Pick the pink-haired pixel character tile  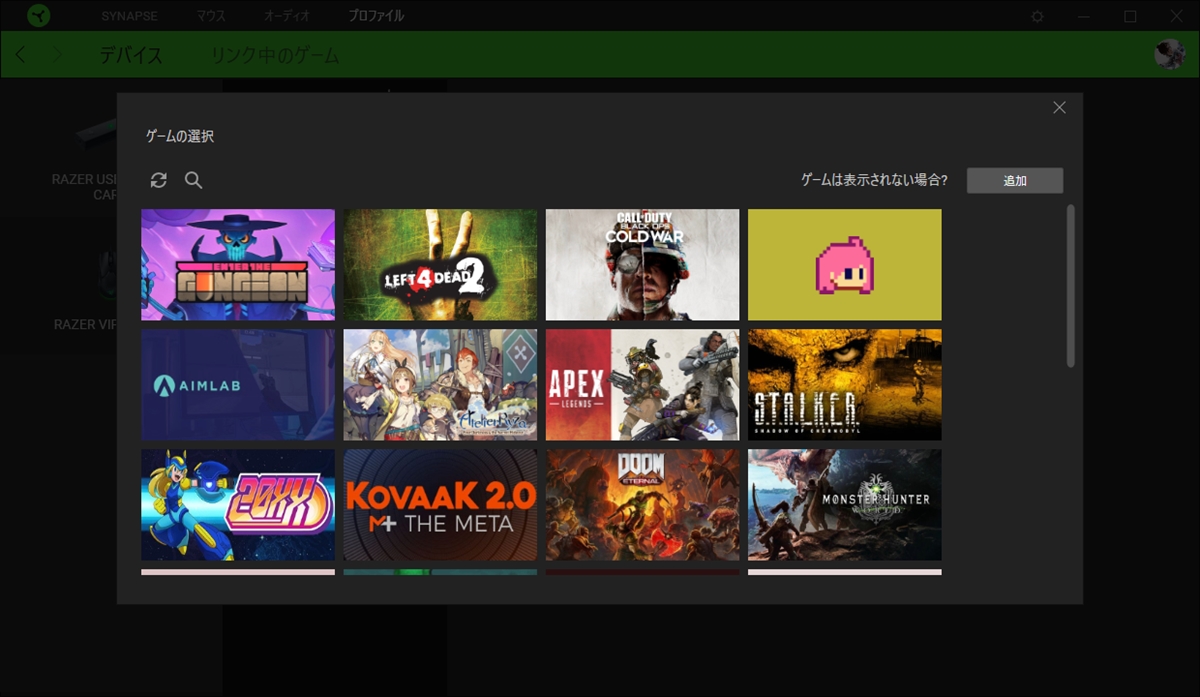pos(844,264)
